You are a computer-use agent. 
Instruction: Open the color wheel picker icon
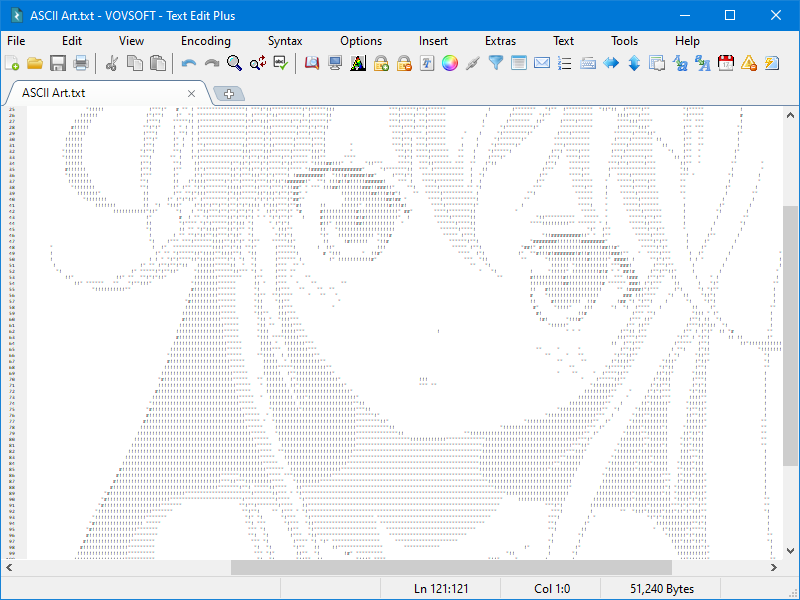(449, 63)
